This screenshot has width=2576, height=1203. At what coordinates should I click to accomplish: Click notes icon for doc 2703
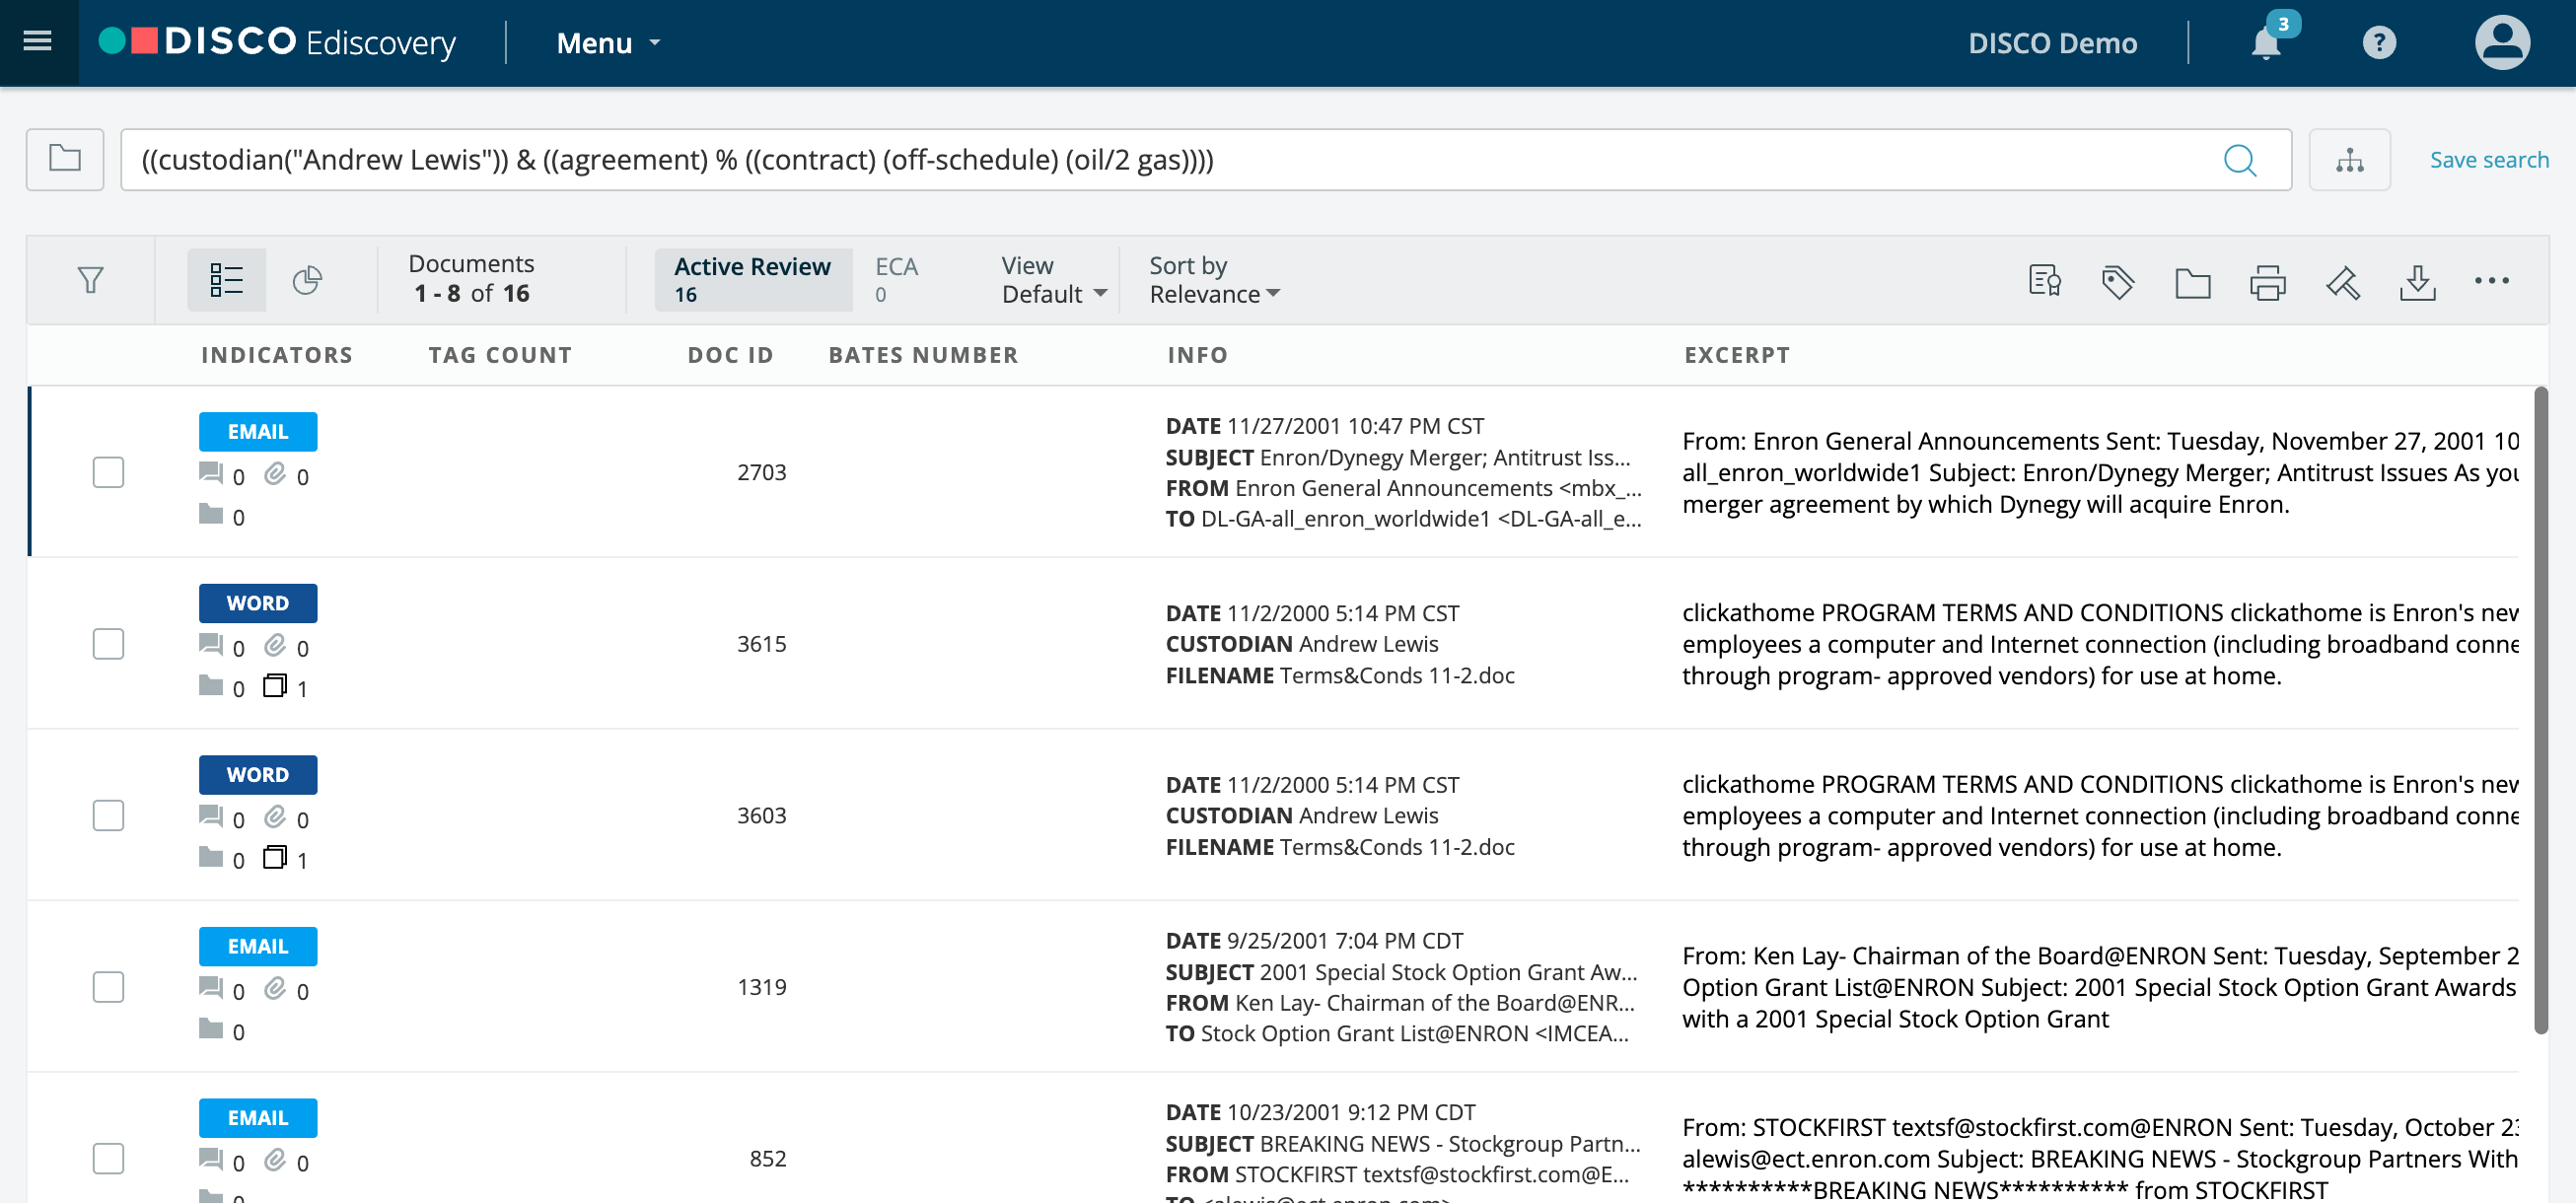pos(211,473)
